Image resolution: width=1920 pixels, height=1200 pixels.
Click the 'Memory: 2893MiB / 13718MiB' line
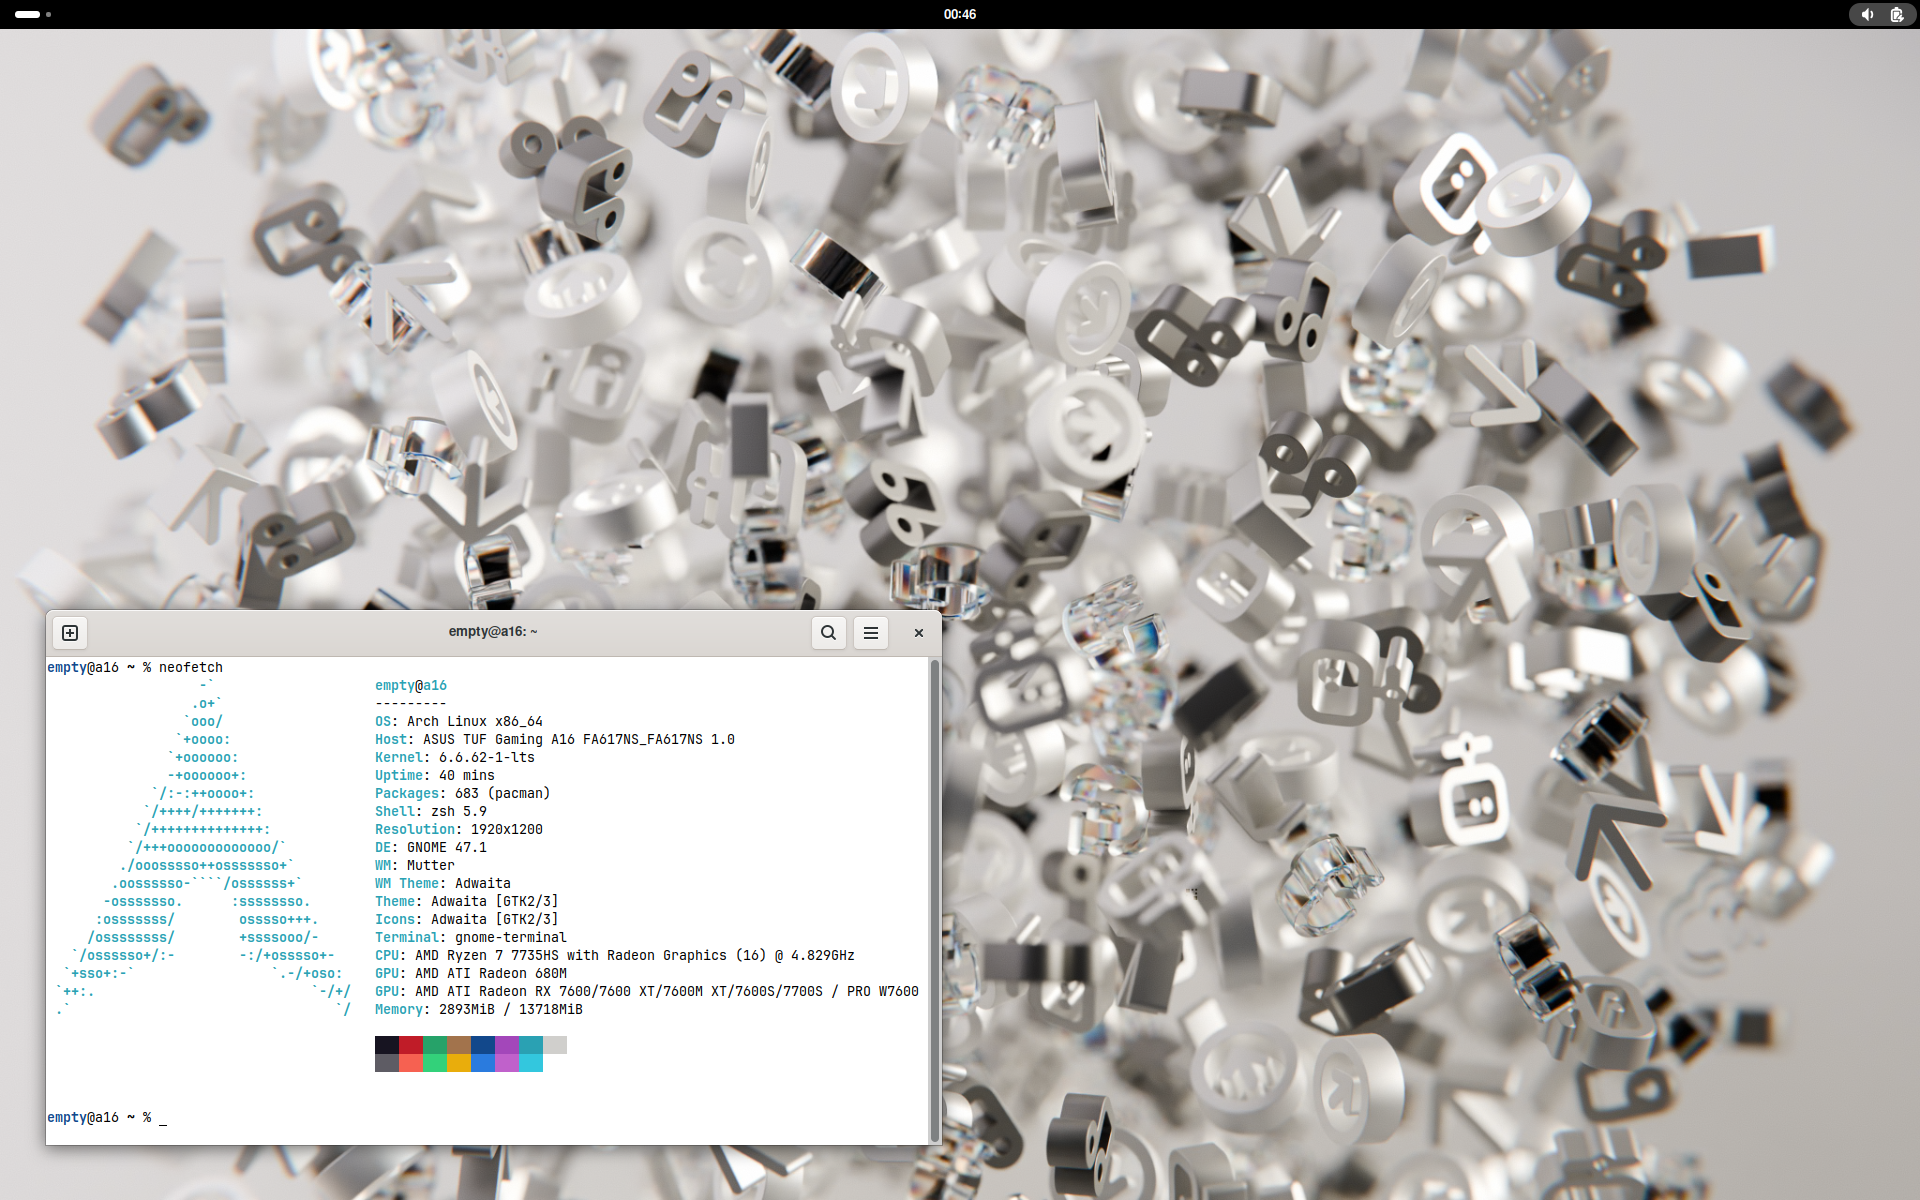[x=479, y=1009]
